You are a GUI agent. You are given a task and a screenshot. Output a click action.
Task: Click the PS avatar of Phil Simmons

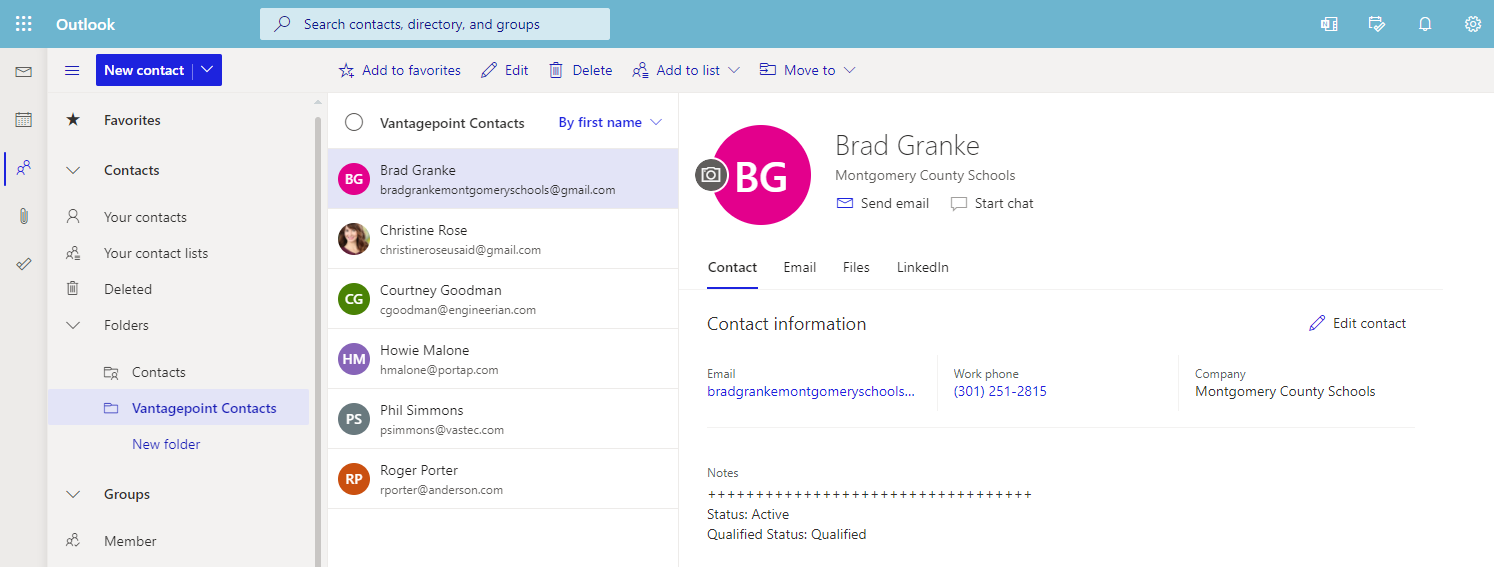tap(354, 419)
